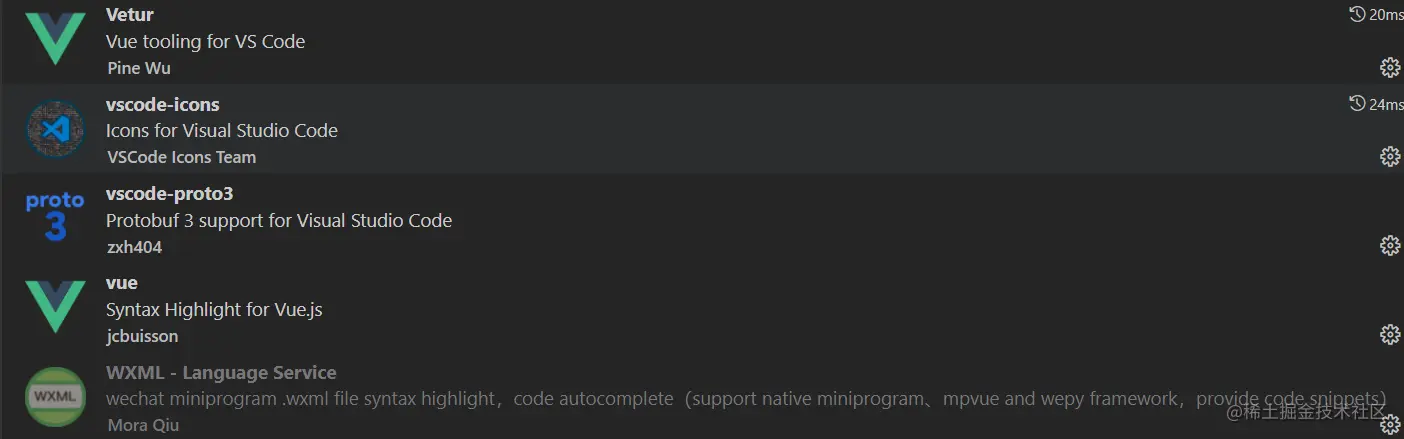Open the vue extension gear menu
Screen dimensions: 1404x439
point(1389,335)
